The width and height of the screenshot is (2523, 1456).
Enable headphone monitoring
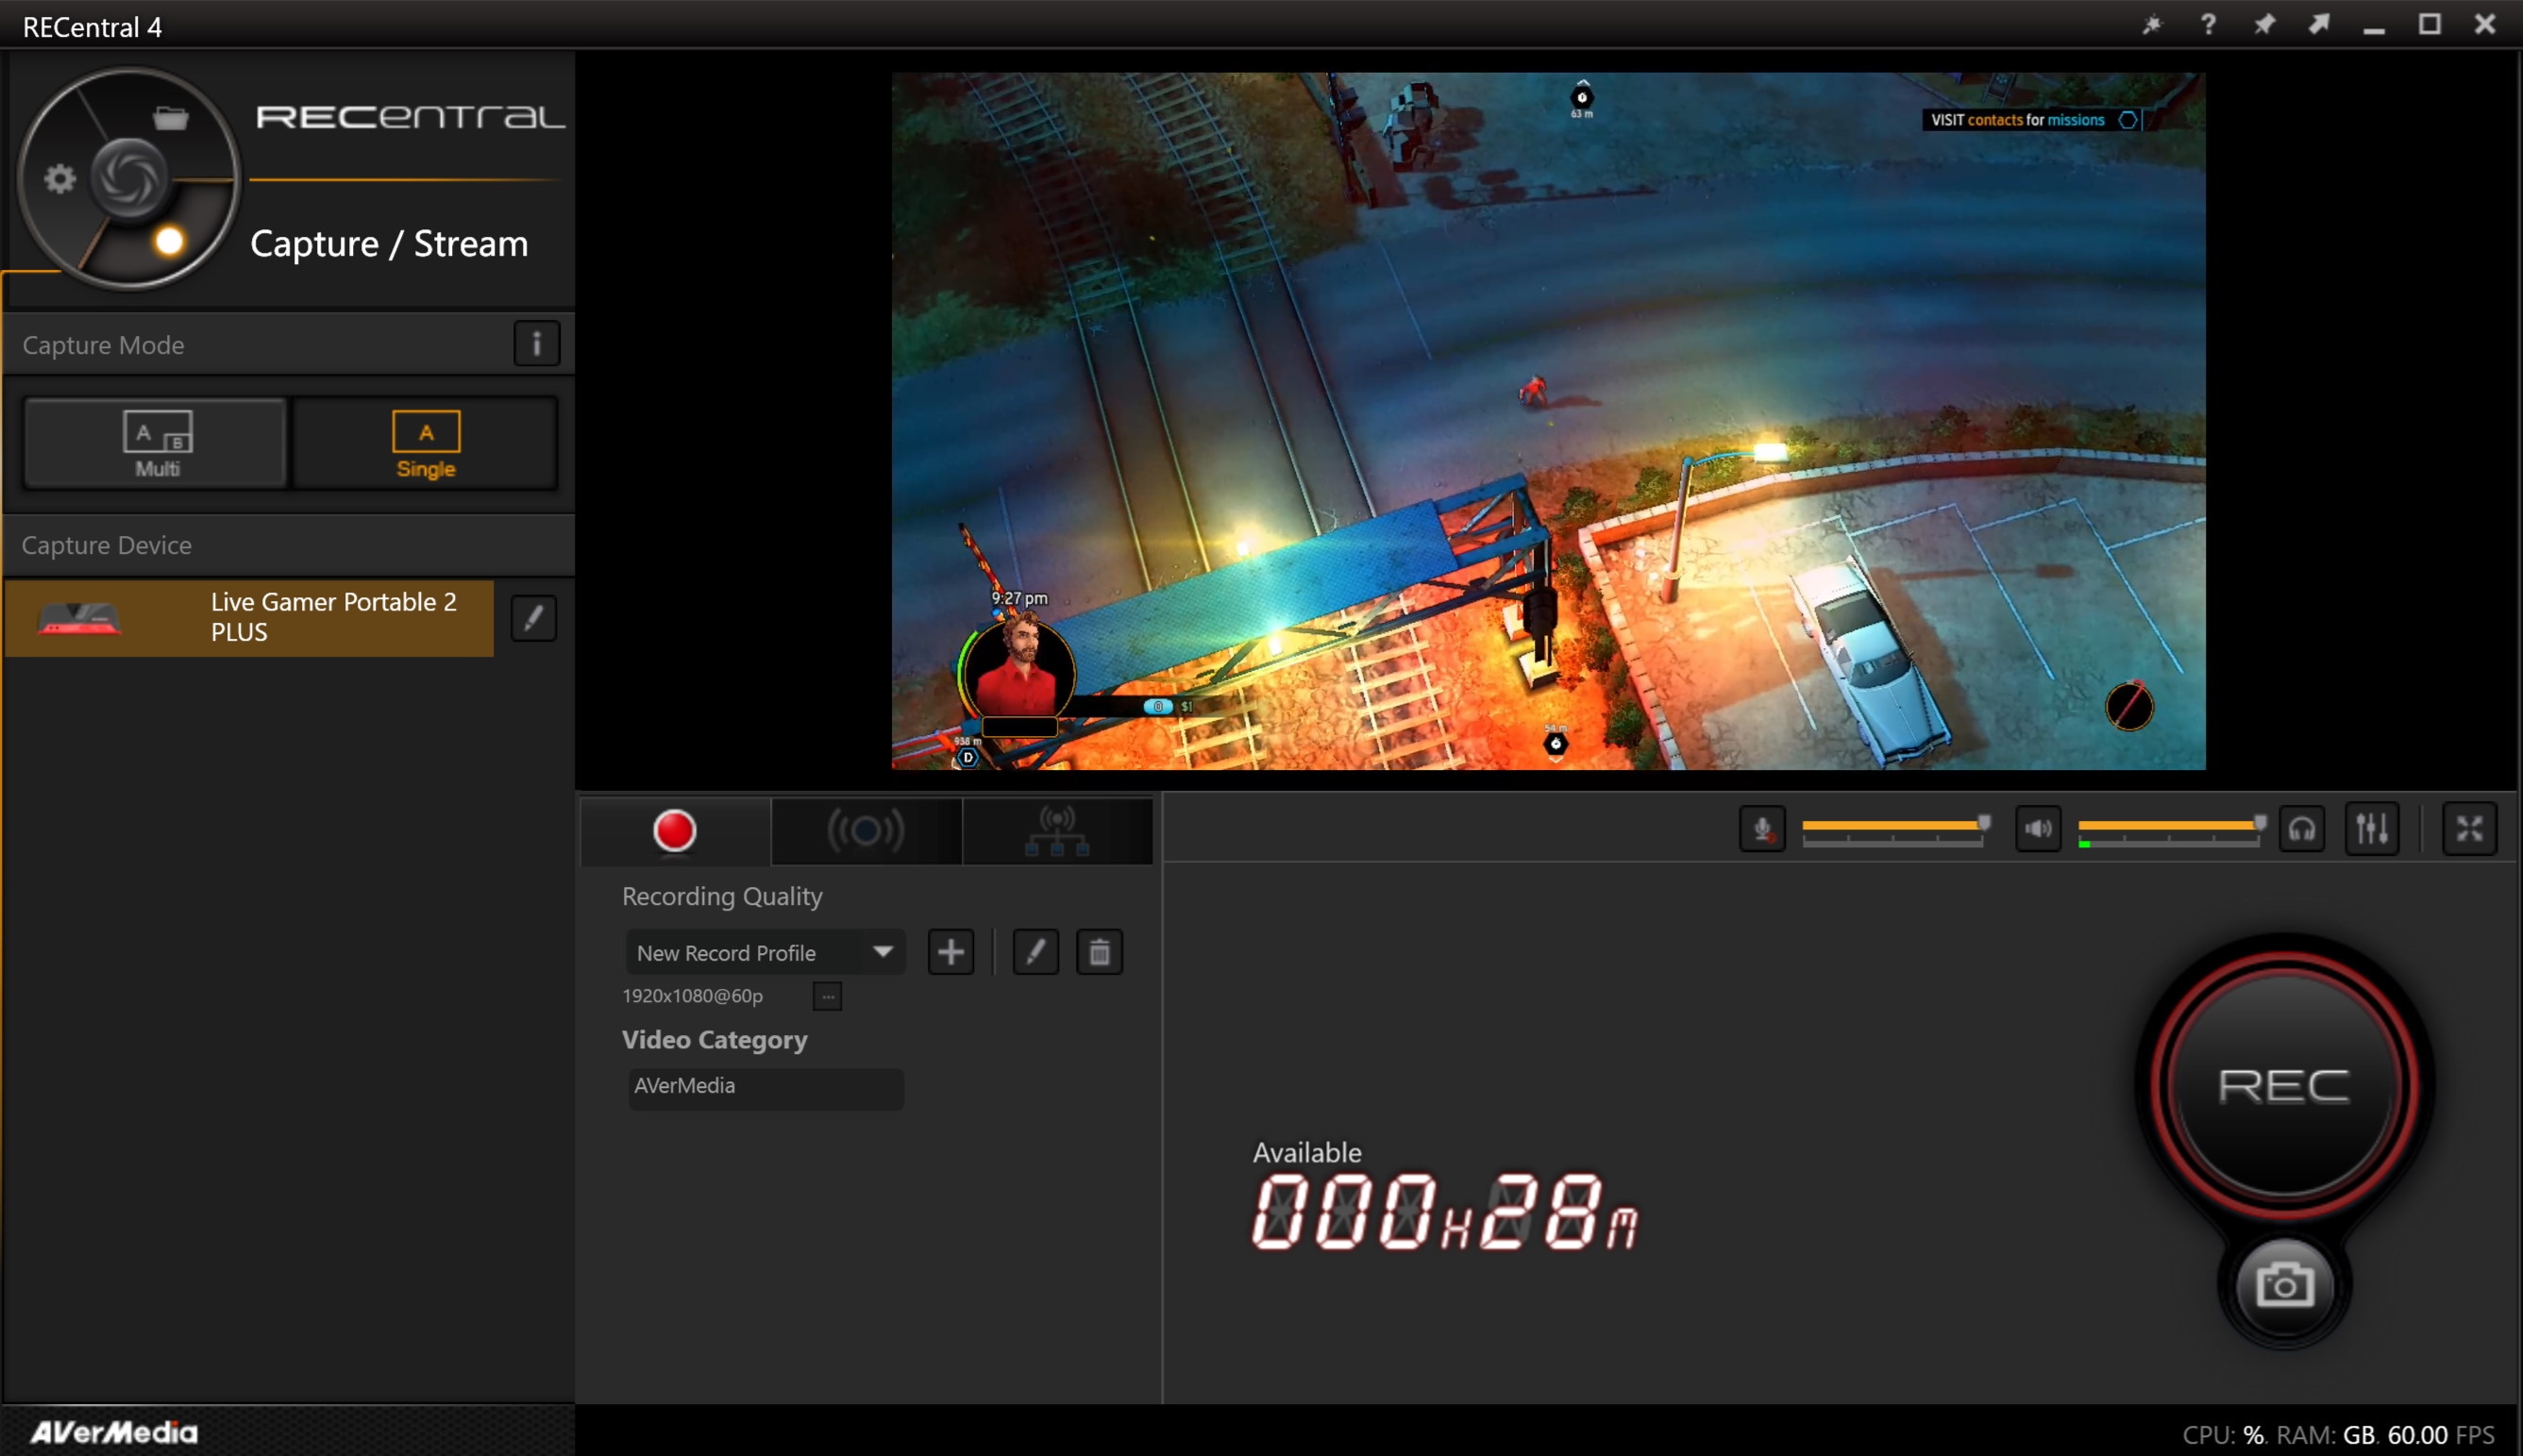click(2302, 828)
